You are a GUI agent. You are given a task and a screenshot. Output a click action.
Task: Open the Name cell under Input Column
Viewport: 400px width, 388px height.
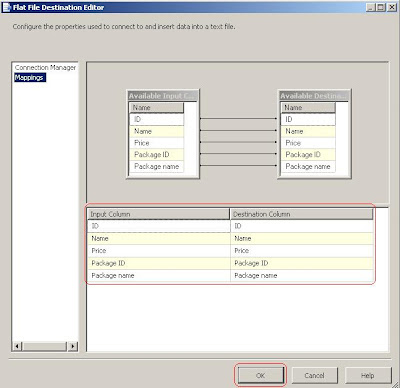click(x=159, y=238)
